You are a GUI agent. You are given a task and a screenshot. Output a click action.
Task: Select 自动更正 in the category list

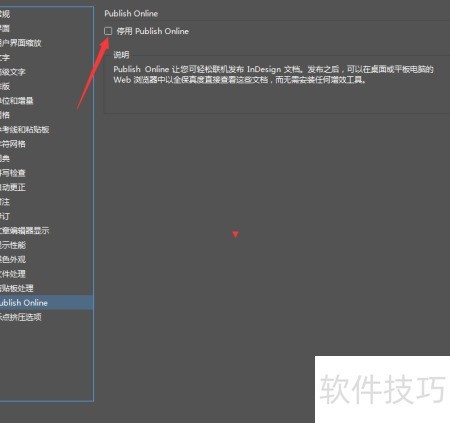pos(13,187)
